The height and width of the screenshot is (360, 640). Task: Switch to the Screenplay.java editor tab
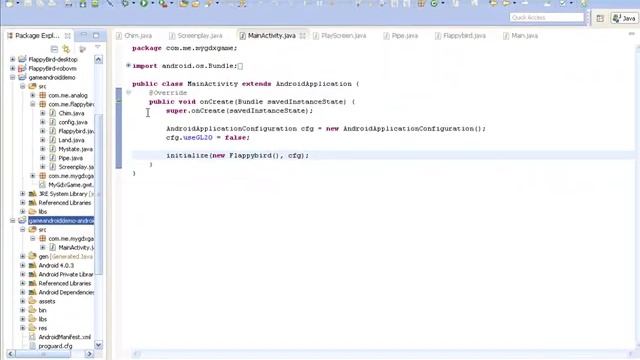coord(196,36)
